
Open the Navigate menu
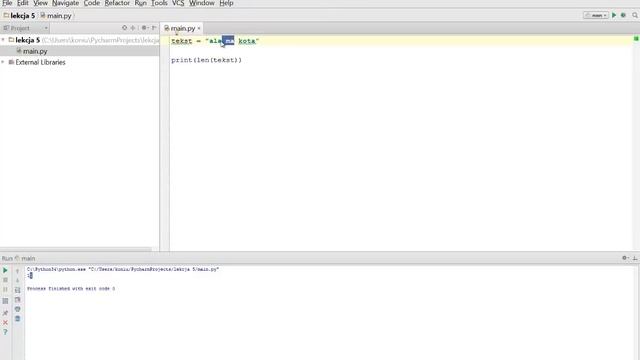(65, 3)
